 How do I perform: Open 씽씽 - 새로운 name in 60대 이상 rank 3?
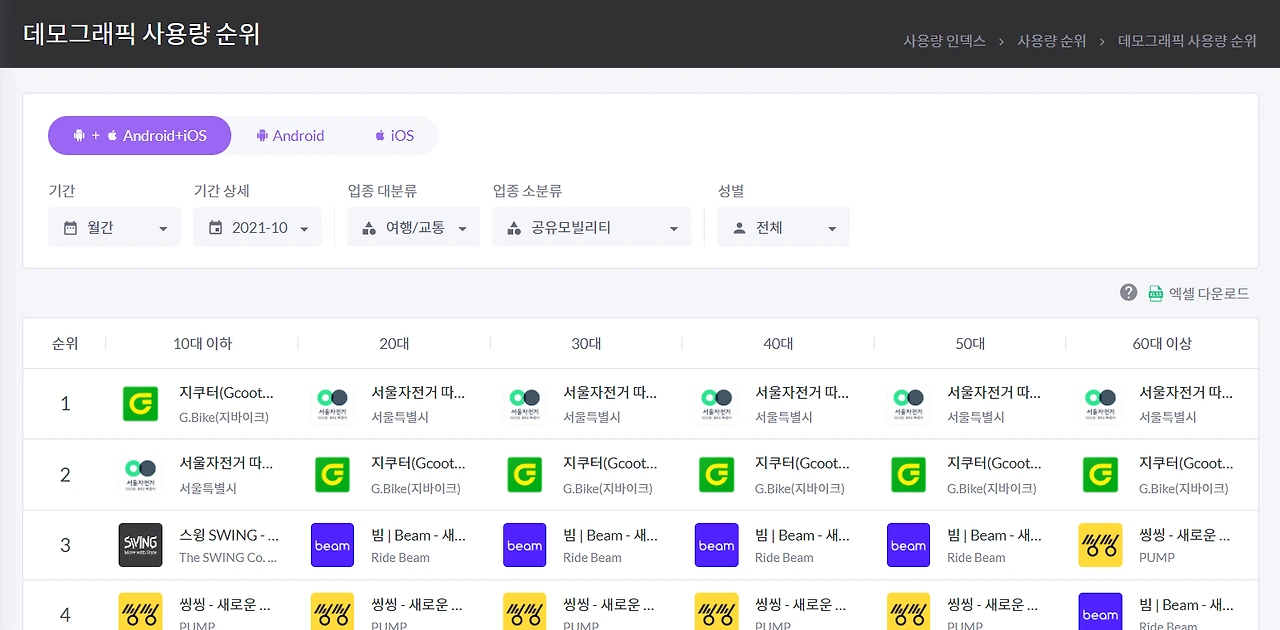pos(1186,535)
